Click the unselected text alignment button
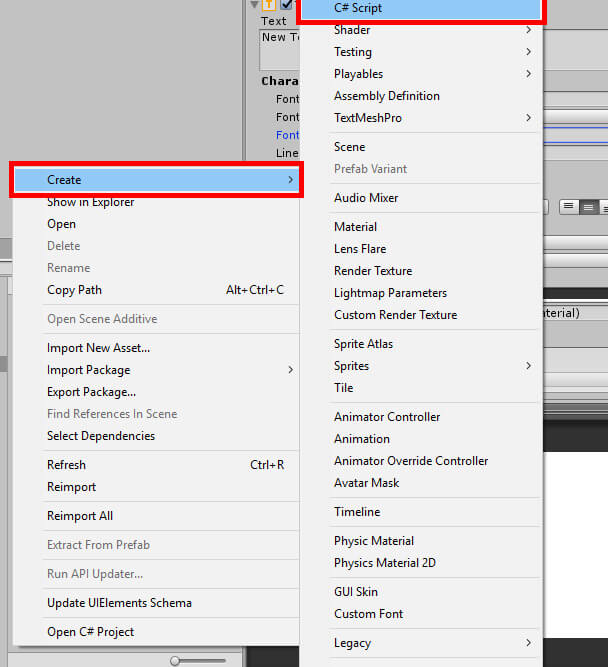This screenshot has height=667, width=608. [x=569, y=207]
